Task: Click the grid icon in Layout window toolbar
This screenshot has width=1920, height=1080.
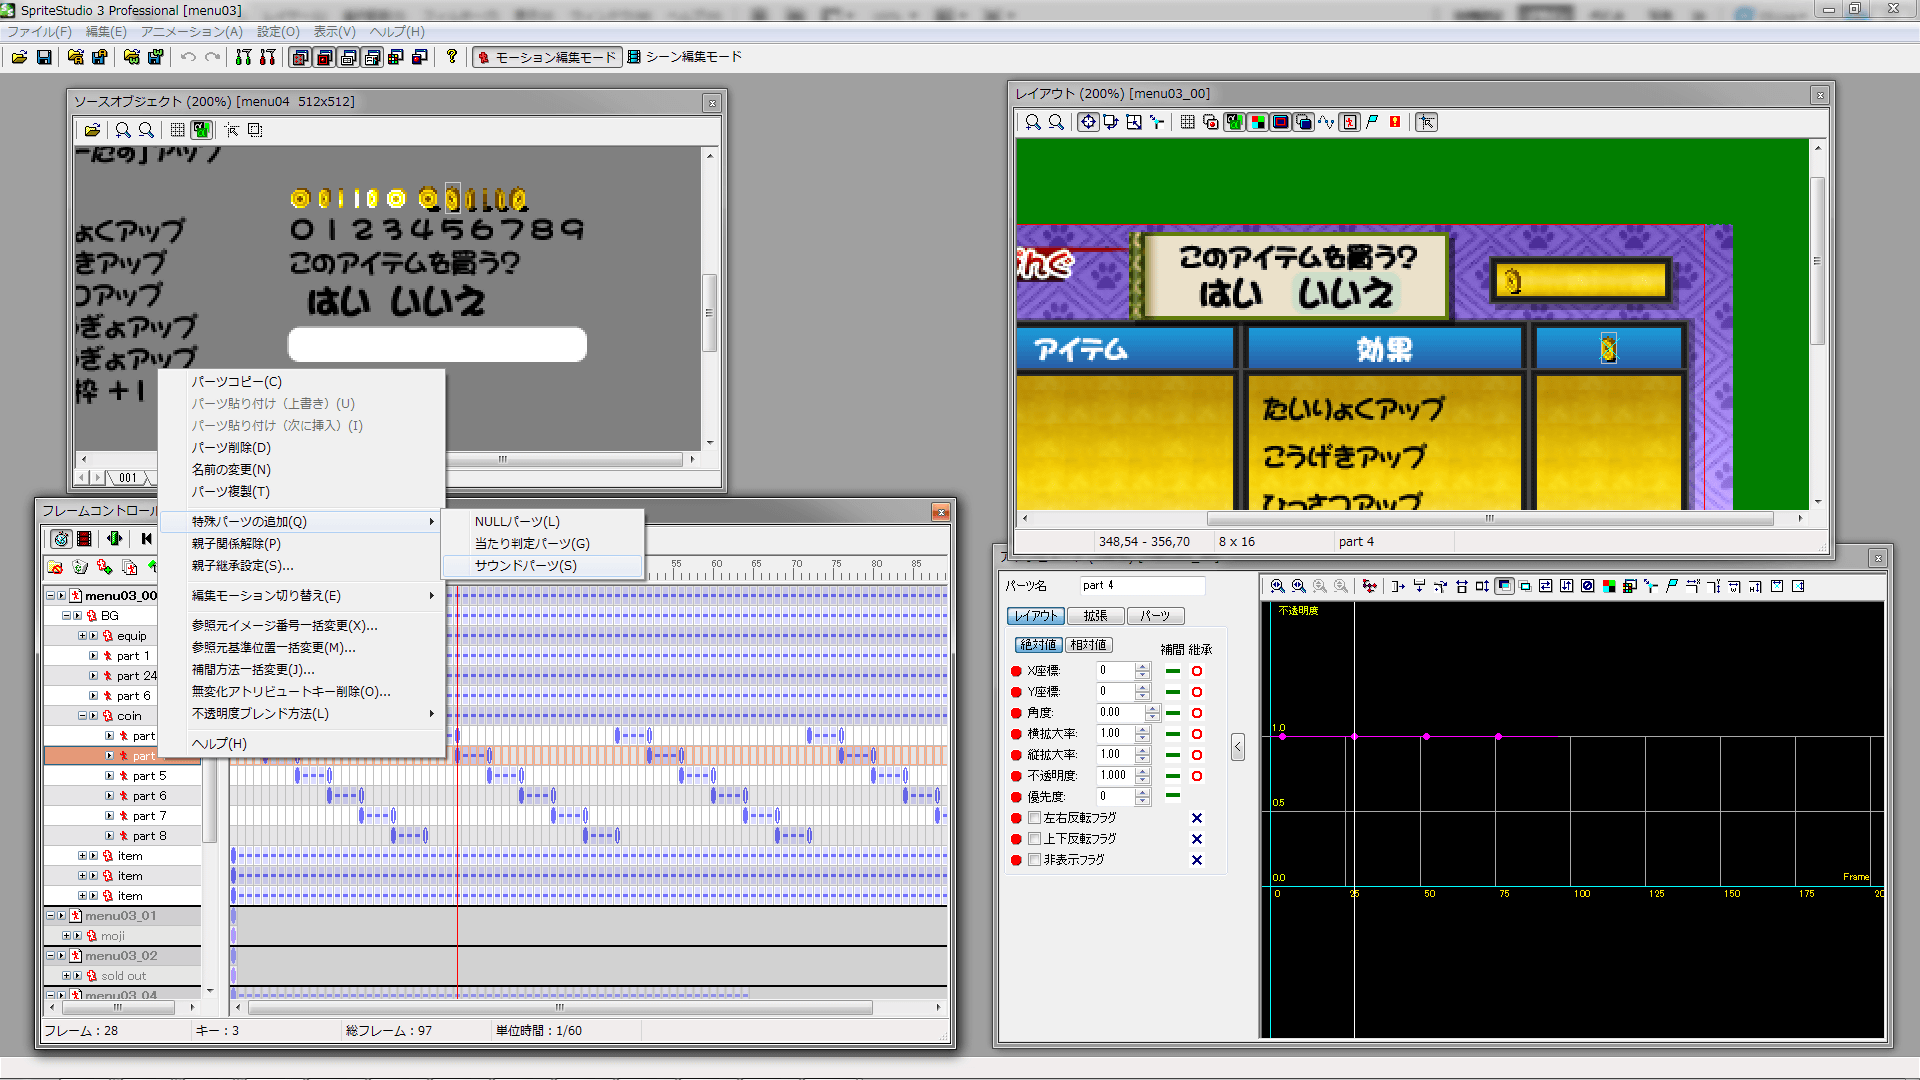Action: click(1187, 122)
